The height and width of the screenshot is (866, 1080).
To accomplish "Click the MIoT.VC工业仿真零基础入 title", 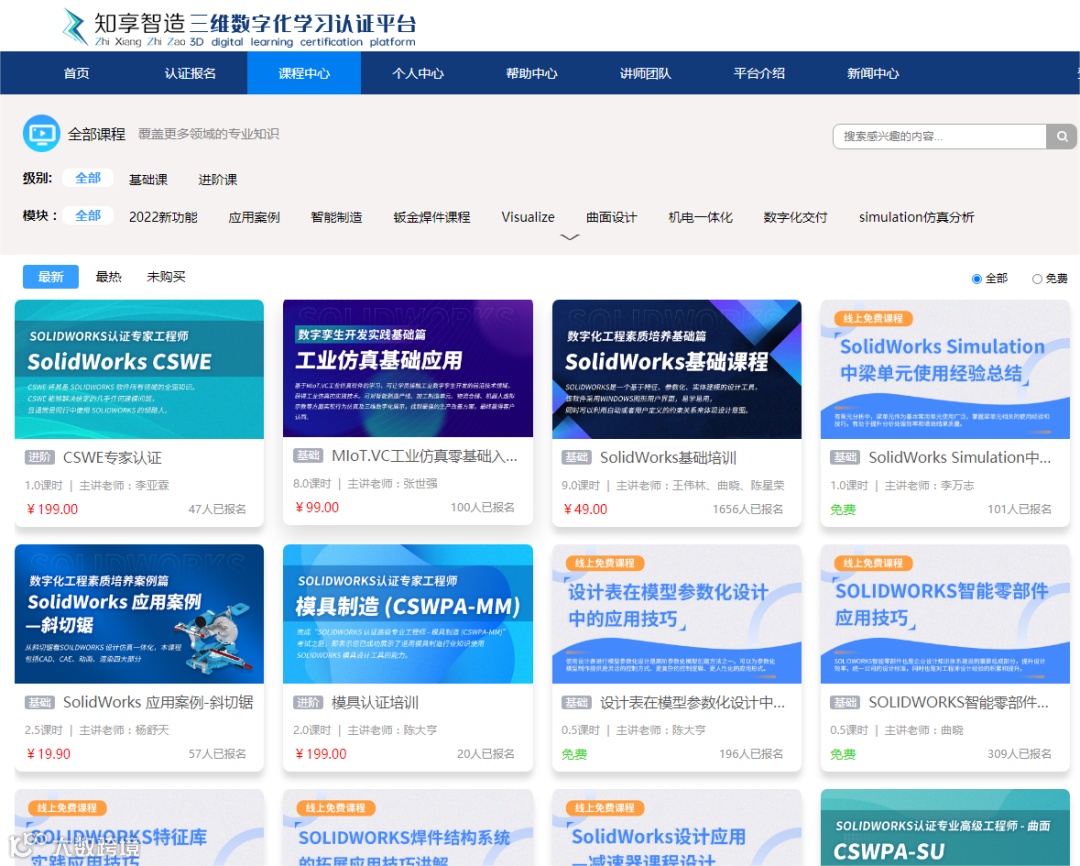I will [424, 456].
